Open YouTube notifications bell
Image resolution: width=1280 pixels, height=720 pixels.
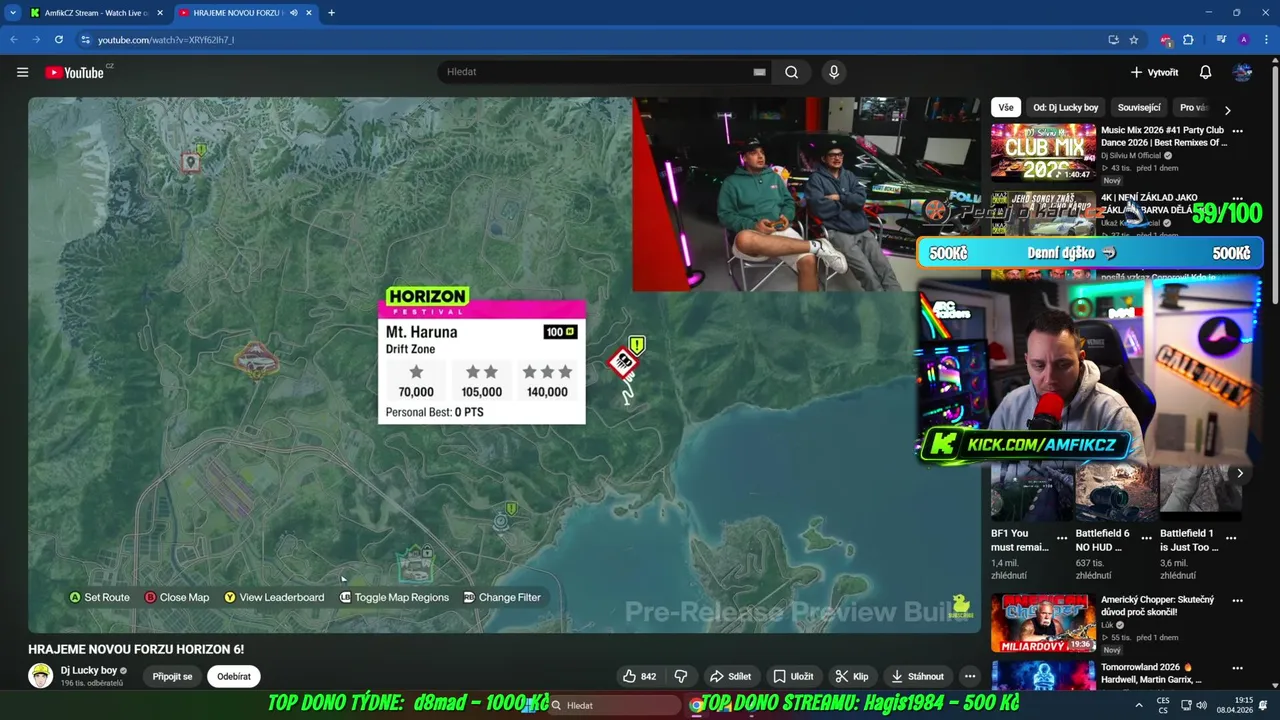(1205, 72)
